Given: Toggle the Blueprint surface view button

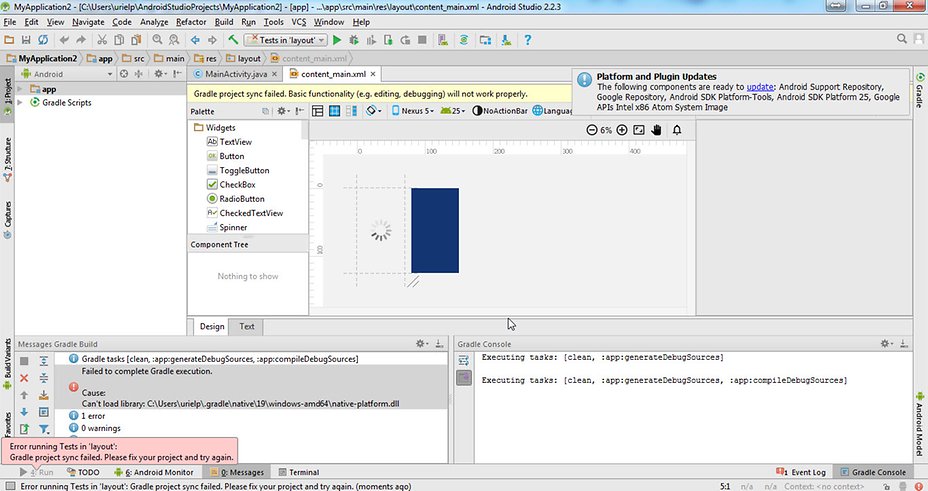Looking at the screenshot, I should [334, 111].
